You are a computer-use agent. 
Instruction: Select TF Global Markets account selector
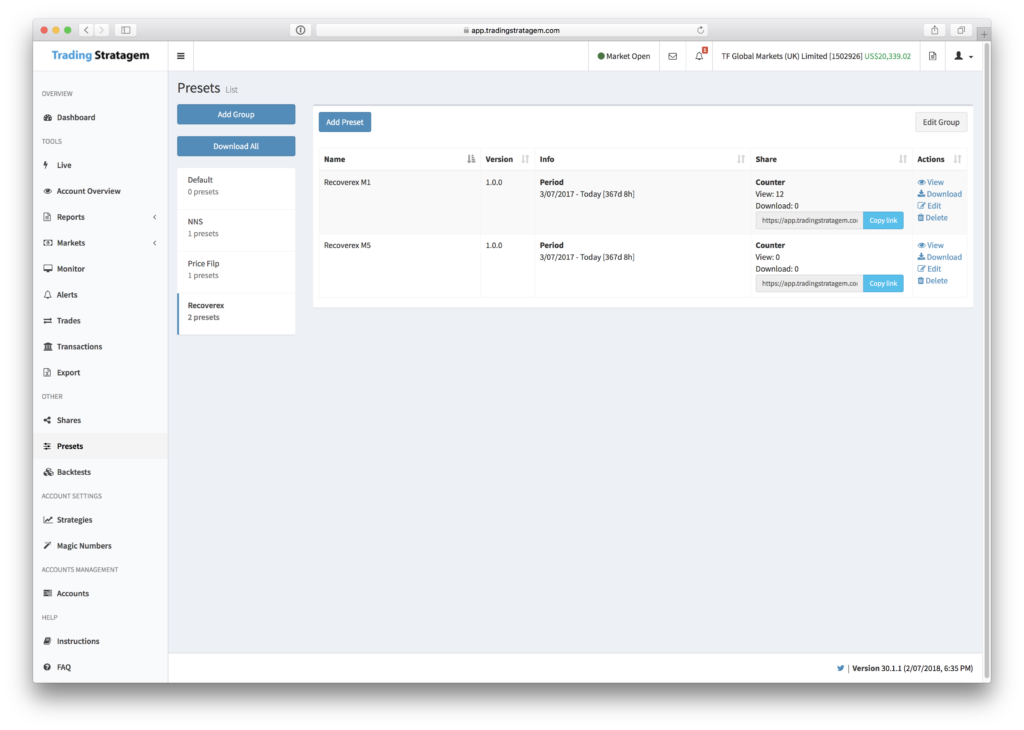(816, 56)
